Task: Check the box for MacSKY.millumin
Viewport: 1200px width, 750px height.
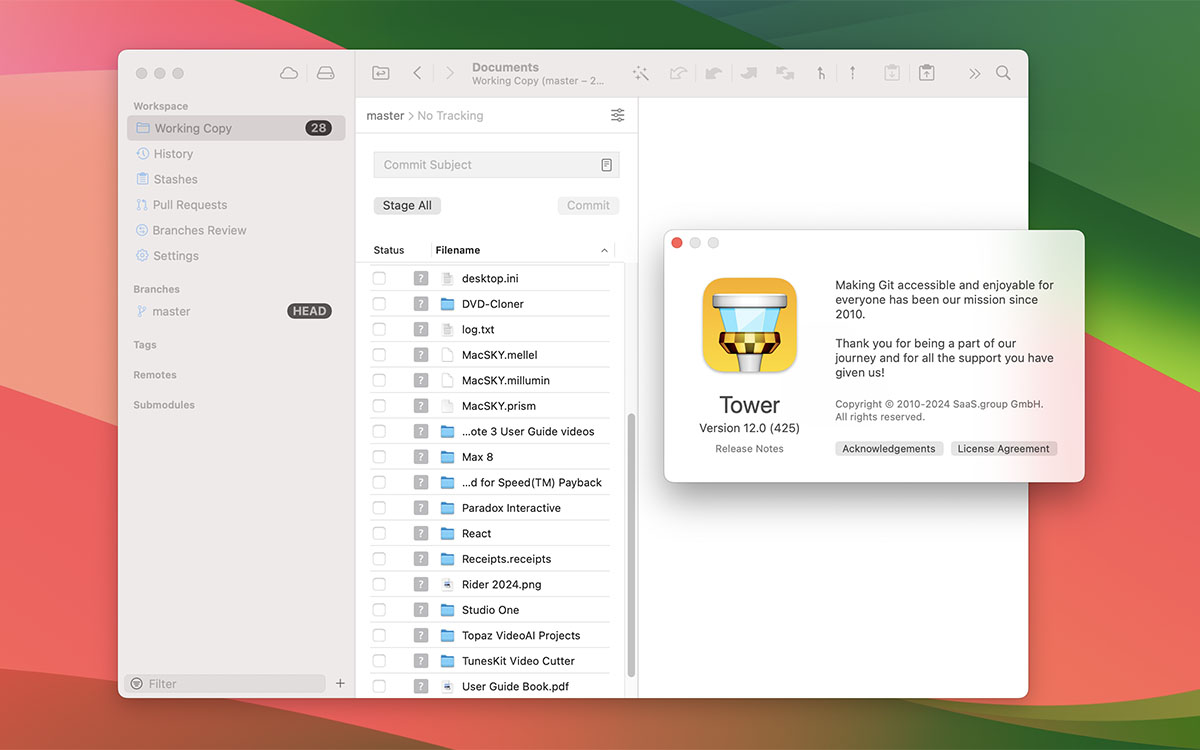Action: click(379, 380)
